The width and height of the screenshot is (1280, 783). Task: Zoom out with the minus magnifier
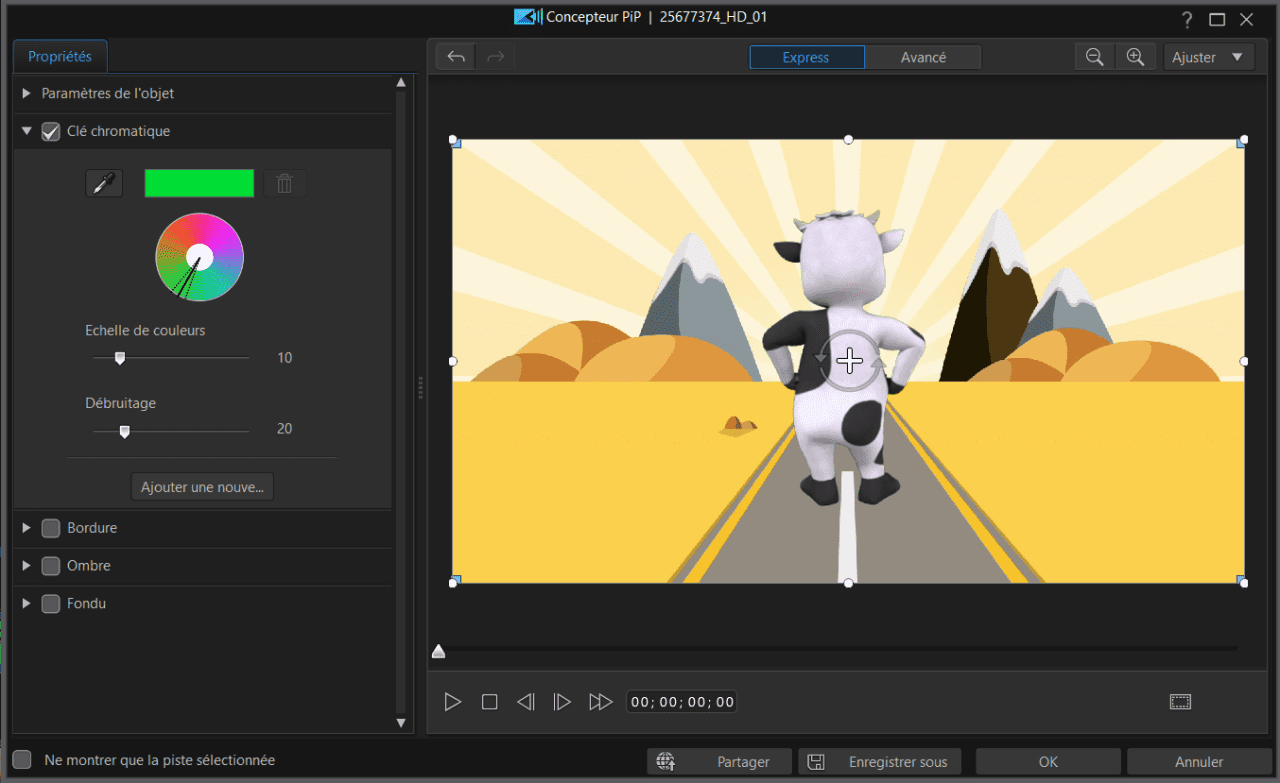click(1095, 57)
